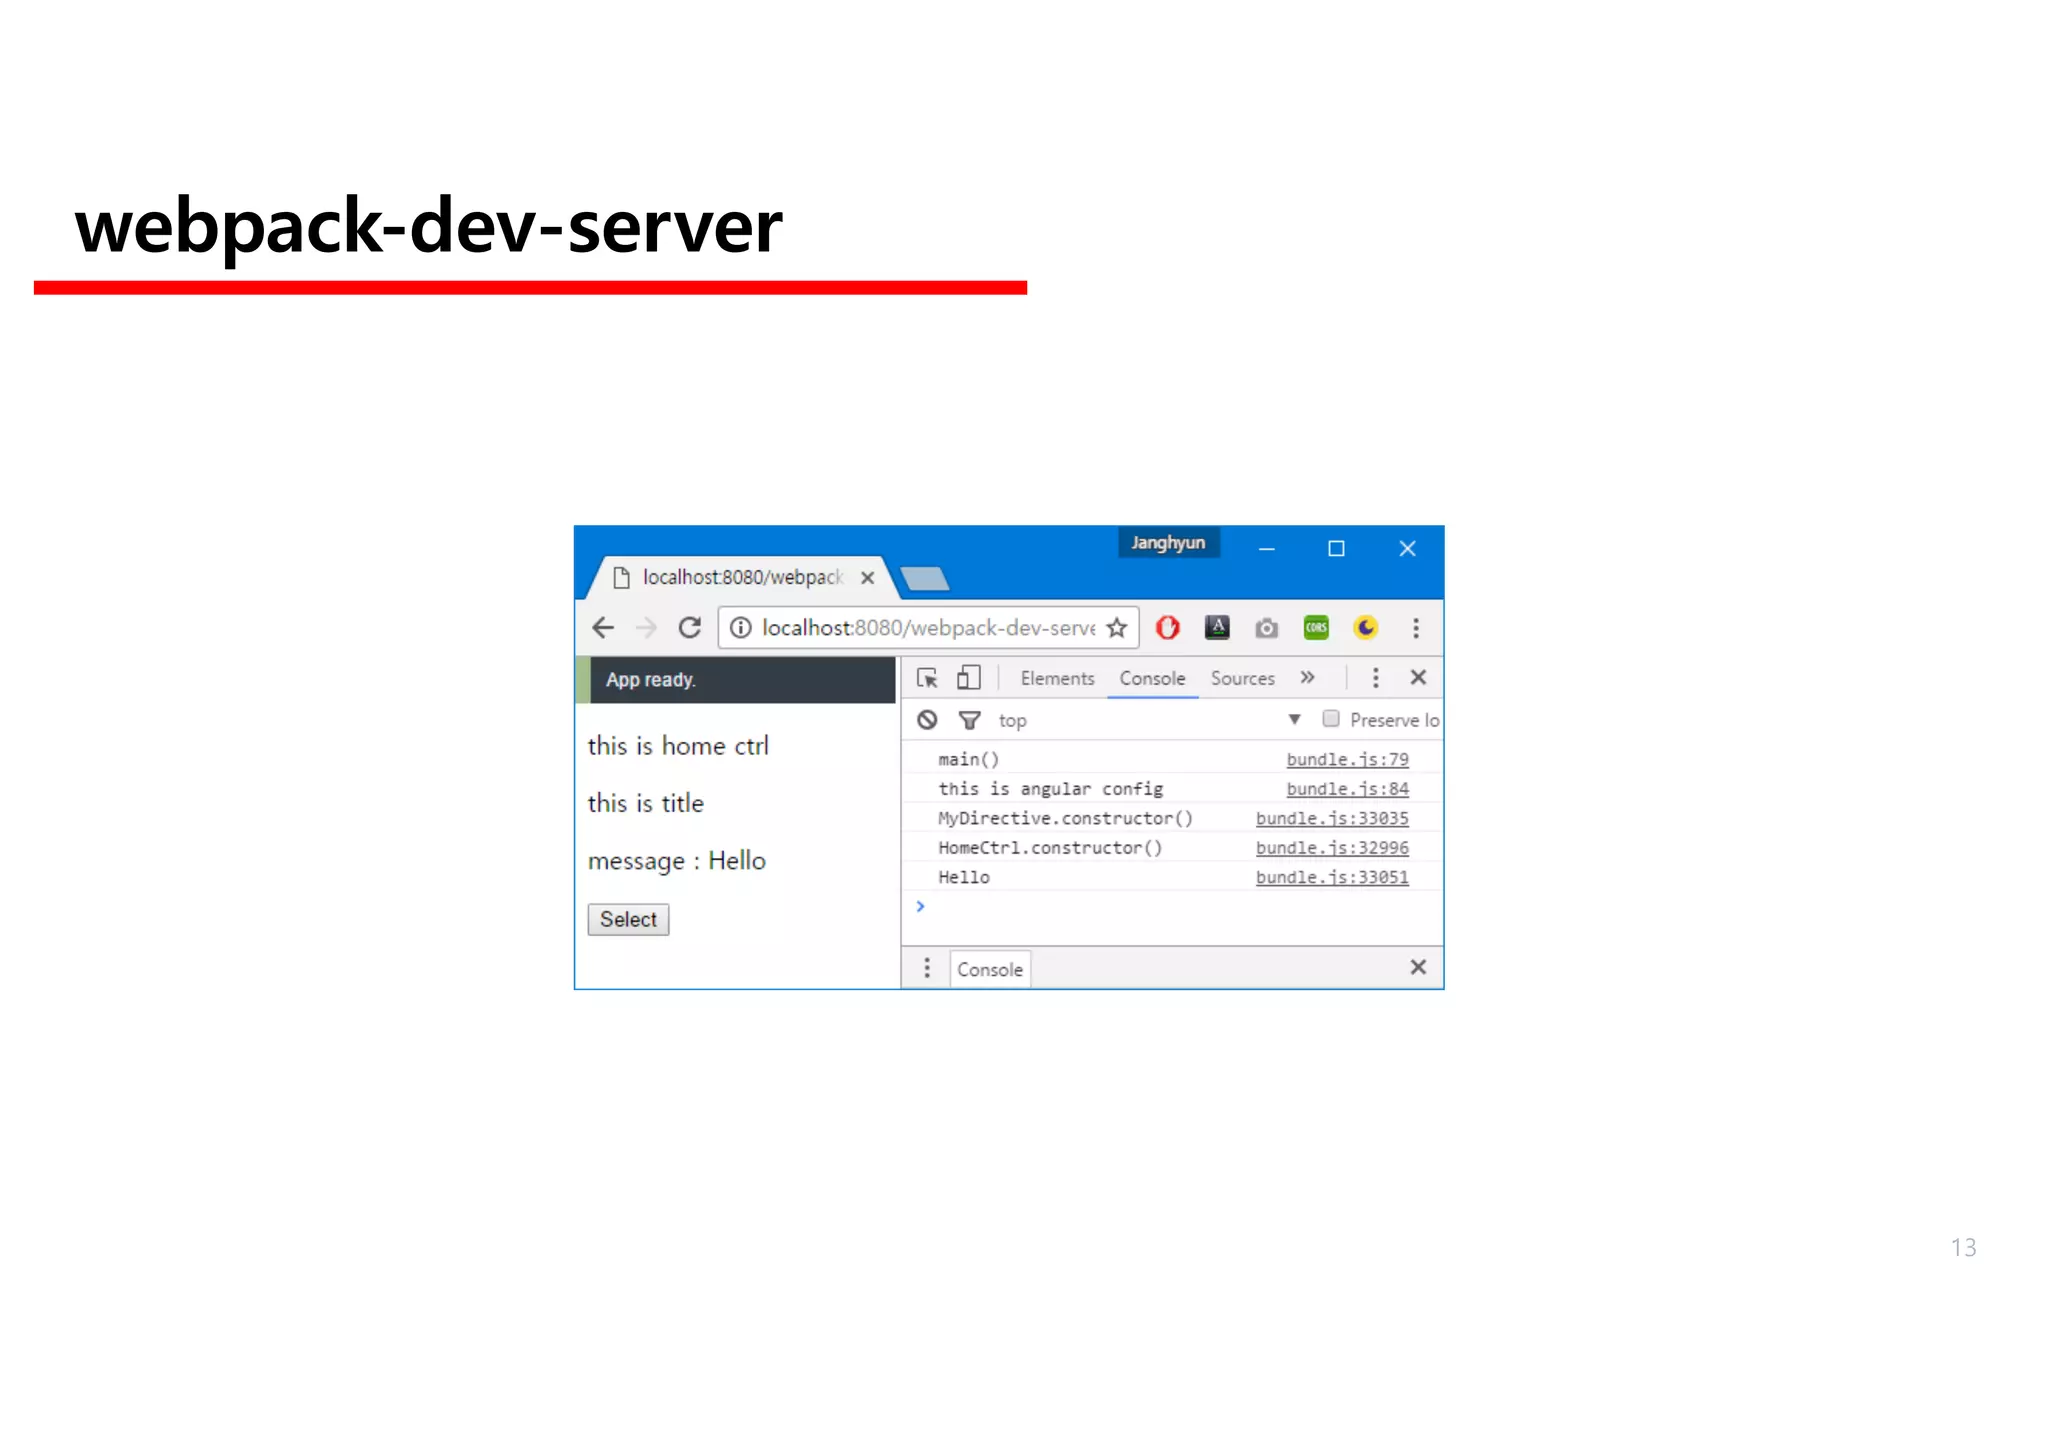Click the camera screenshot extension icon

point(1266,628)
